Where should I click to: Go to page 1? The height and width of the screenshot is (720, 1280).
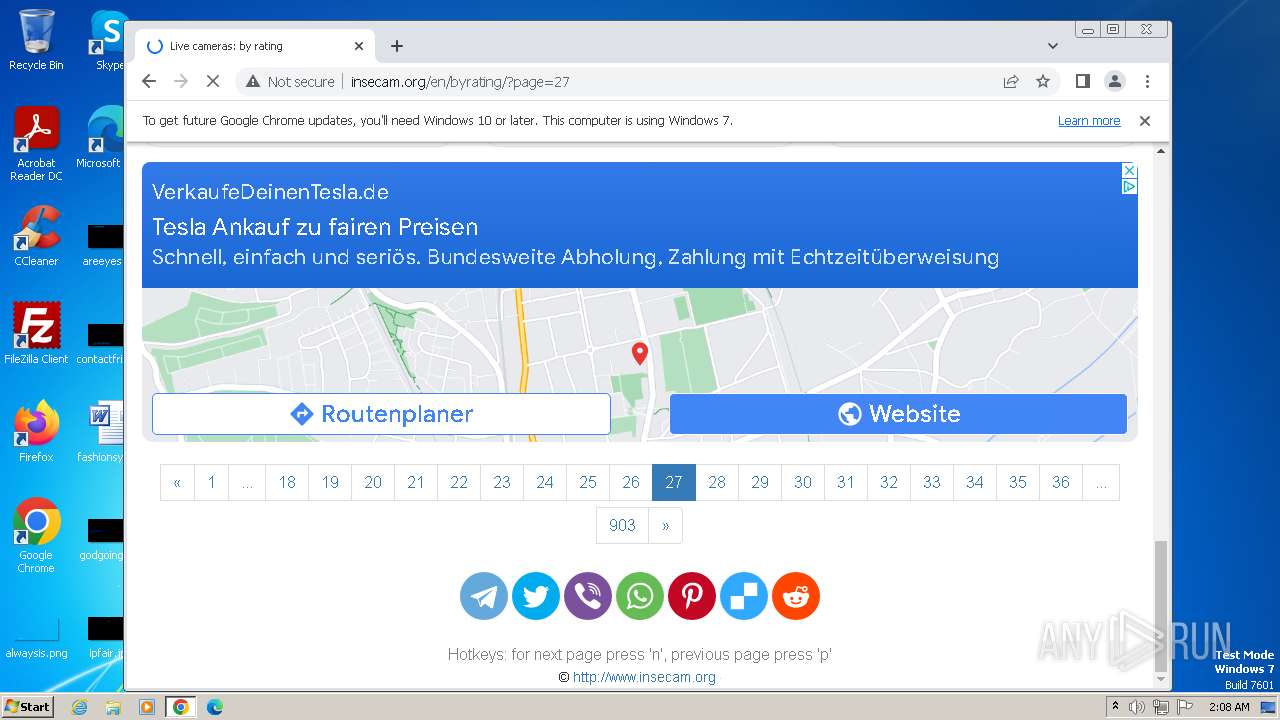(x=211, y=482)
